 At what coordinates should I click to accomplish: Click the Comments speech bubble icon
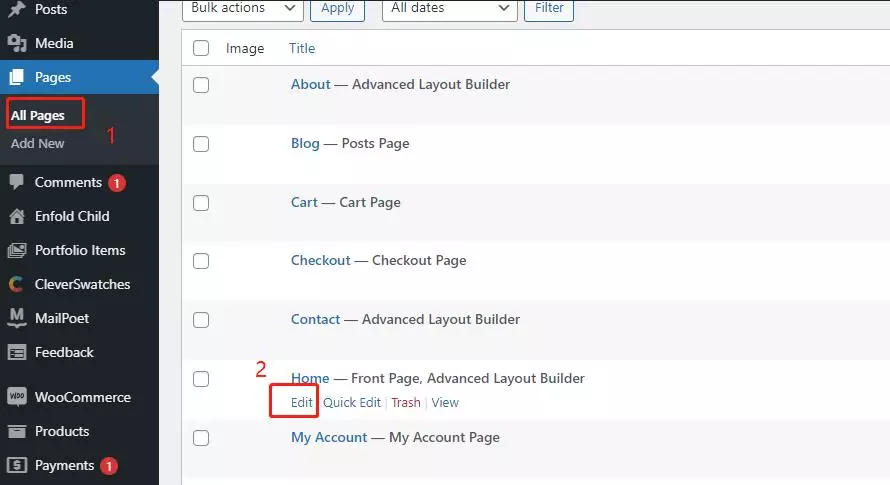click(x=17, y=182)
